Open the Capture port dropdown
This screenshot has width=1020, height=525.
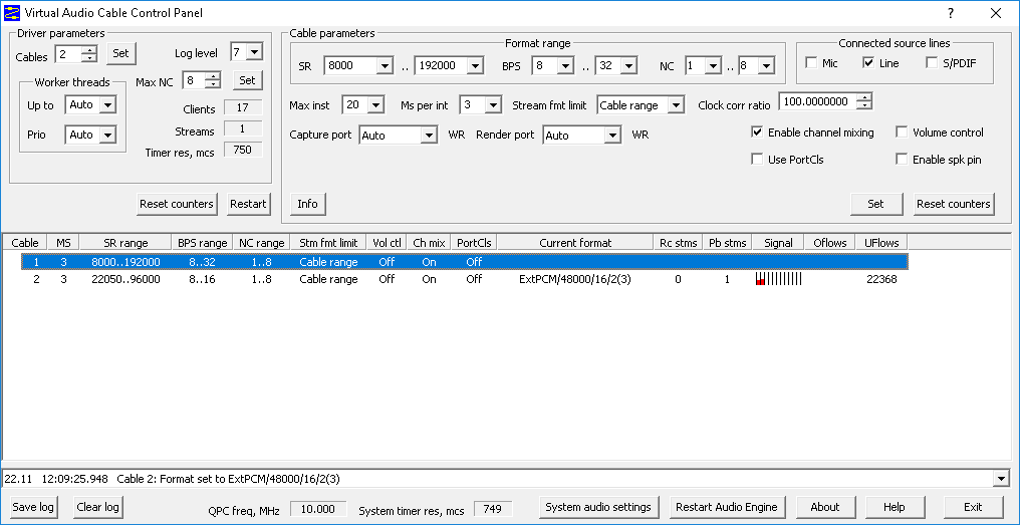(428, 135)
